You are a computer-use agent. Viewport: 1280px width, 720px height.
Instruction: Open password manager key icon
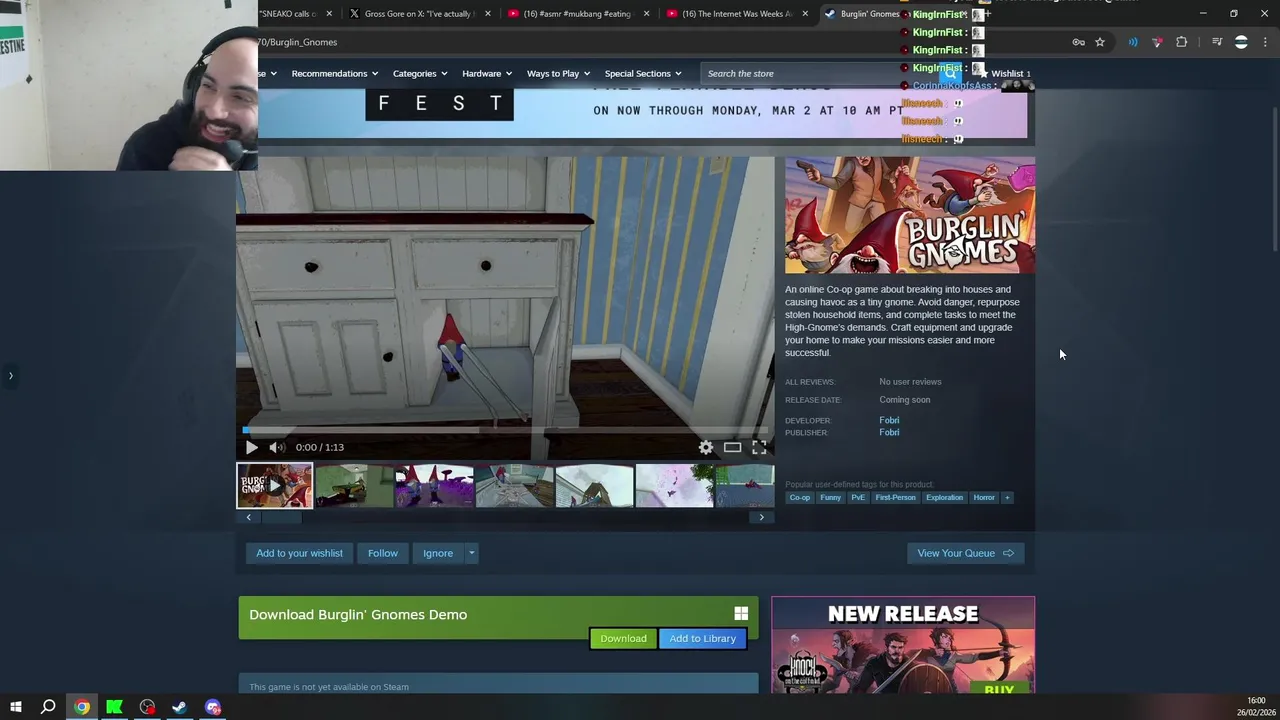1078,42
